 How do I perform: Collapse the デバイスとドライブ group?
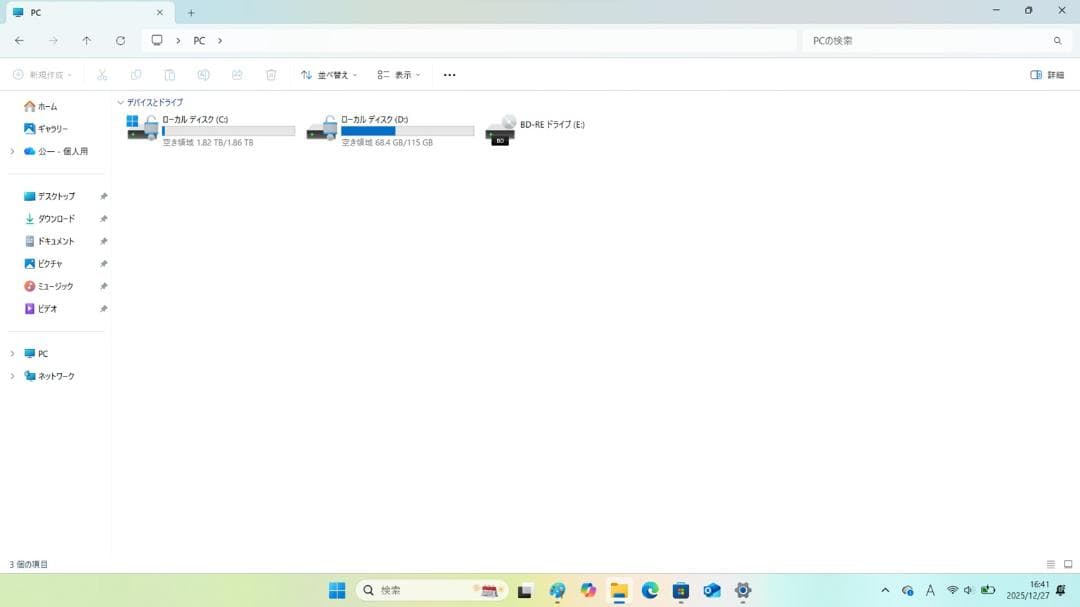(x=121, y=103)
